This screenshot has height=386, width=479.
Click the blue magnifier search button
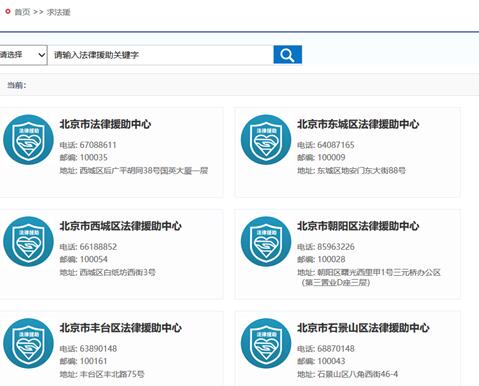(288, 55)
